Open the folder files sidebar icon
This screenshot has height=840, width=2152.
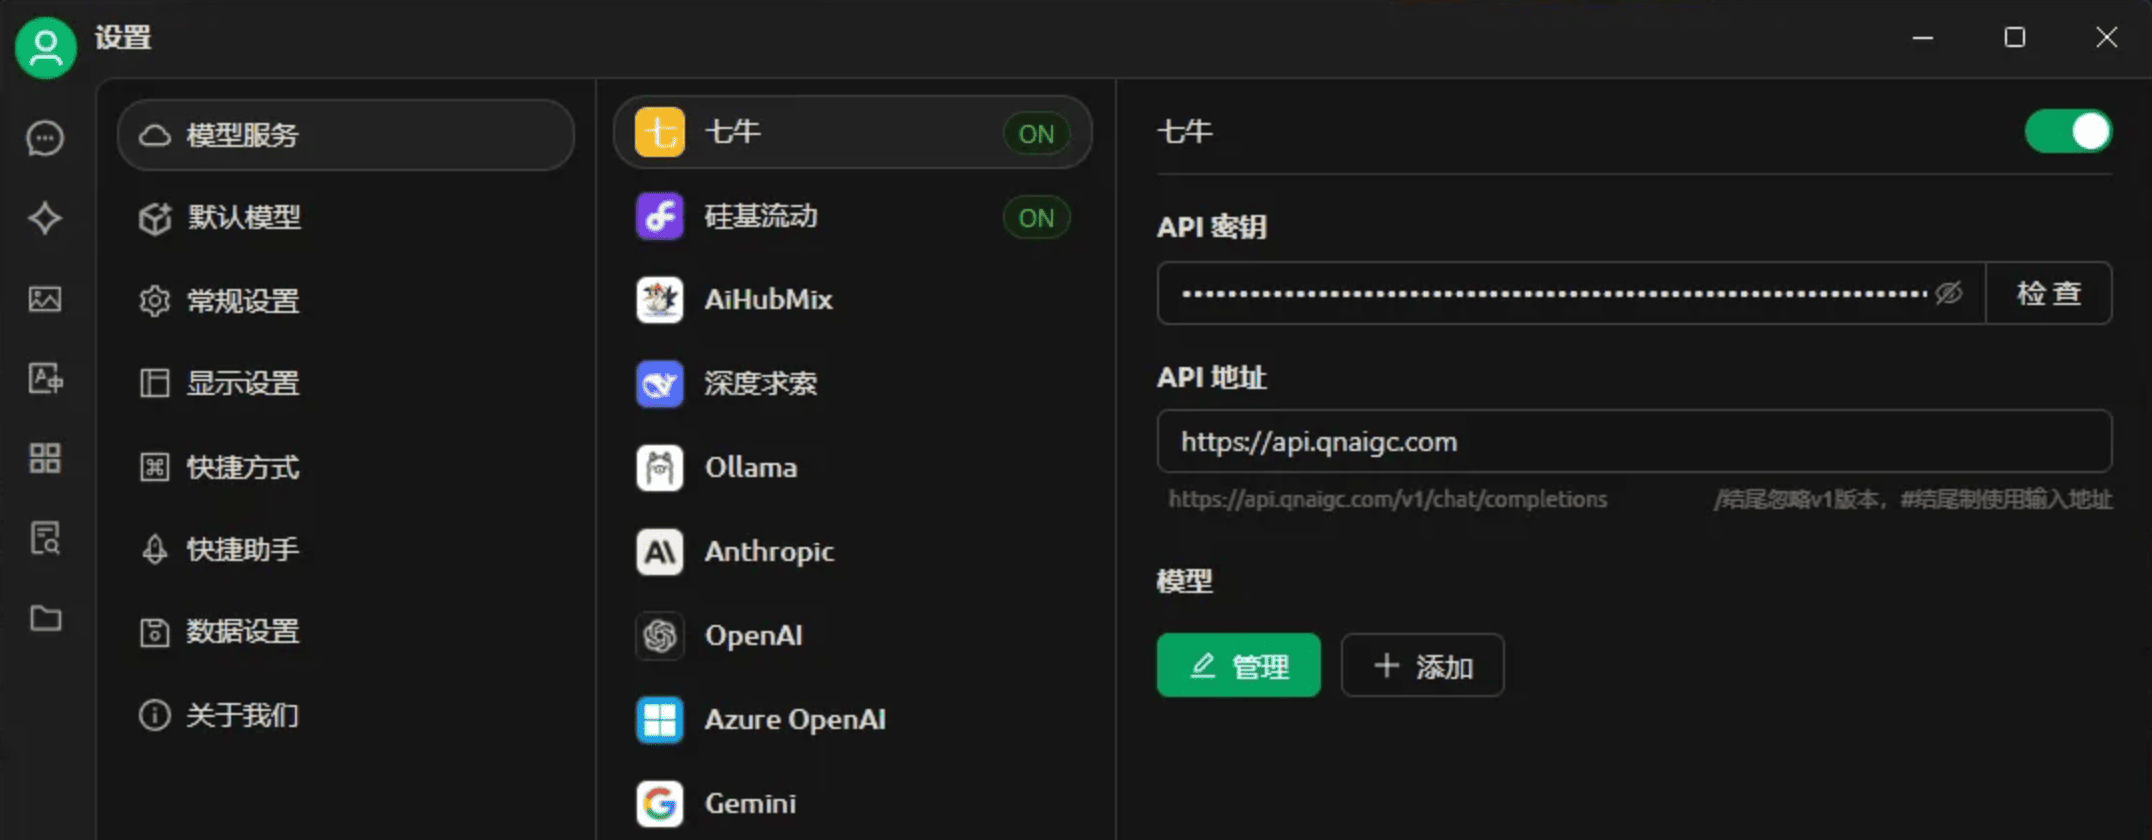45,618
